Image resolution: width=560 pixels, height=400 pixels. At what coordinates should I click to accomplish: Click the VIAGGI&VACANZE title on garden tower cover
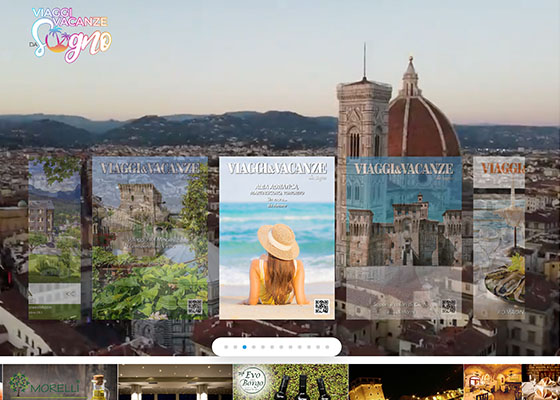click(x=150, y=168)
